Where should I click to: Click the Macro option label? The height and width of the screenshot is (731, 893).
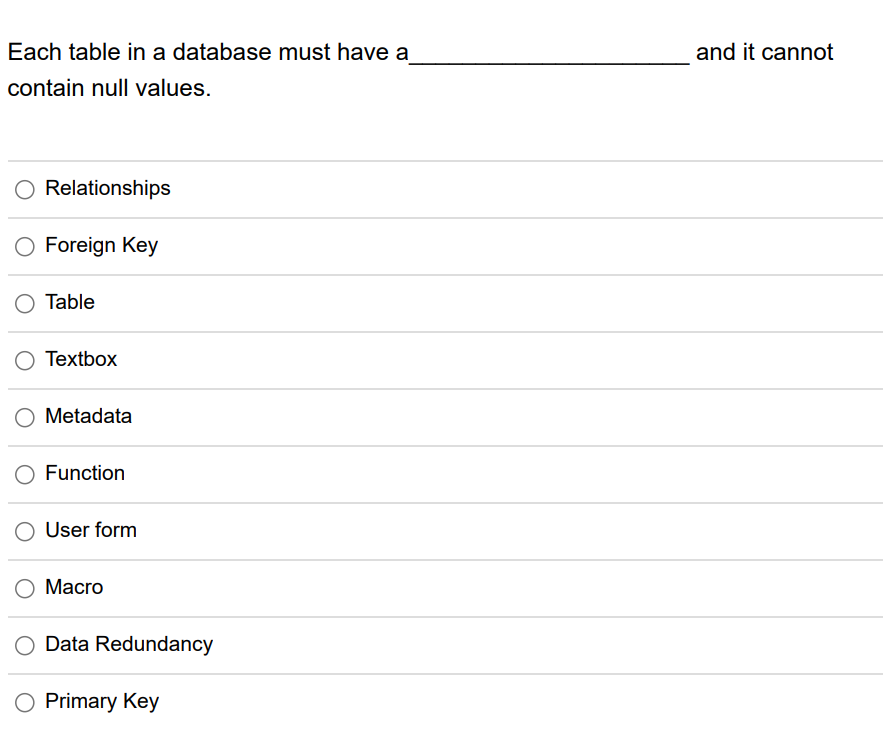pos(74,588)
